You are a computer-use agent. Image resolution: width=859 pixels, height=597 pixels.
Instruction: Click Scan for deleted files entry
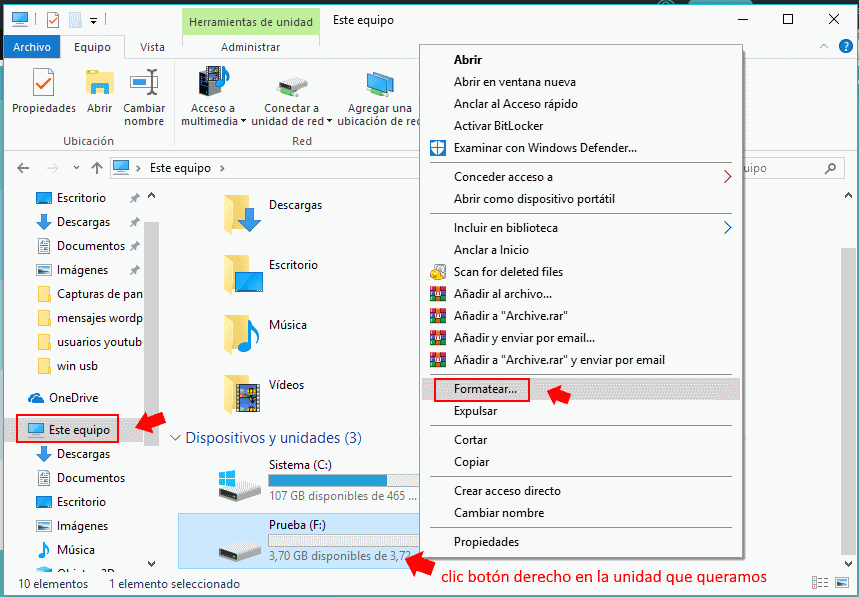coord(507,272)
